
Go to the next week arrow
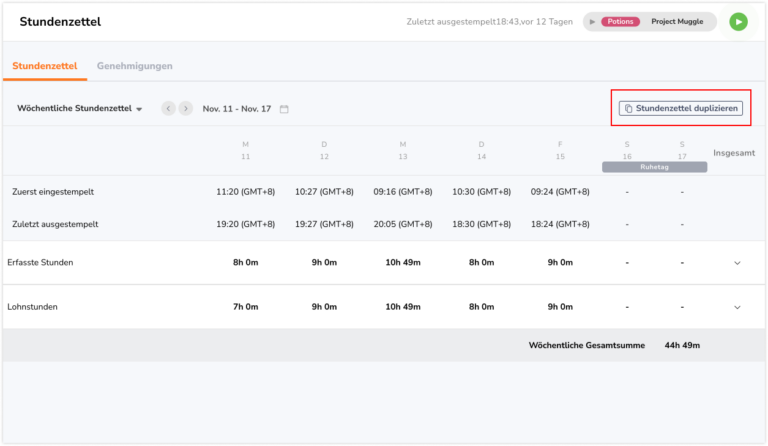coord(186,108)
